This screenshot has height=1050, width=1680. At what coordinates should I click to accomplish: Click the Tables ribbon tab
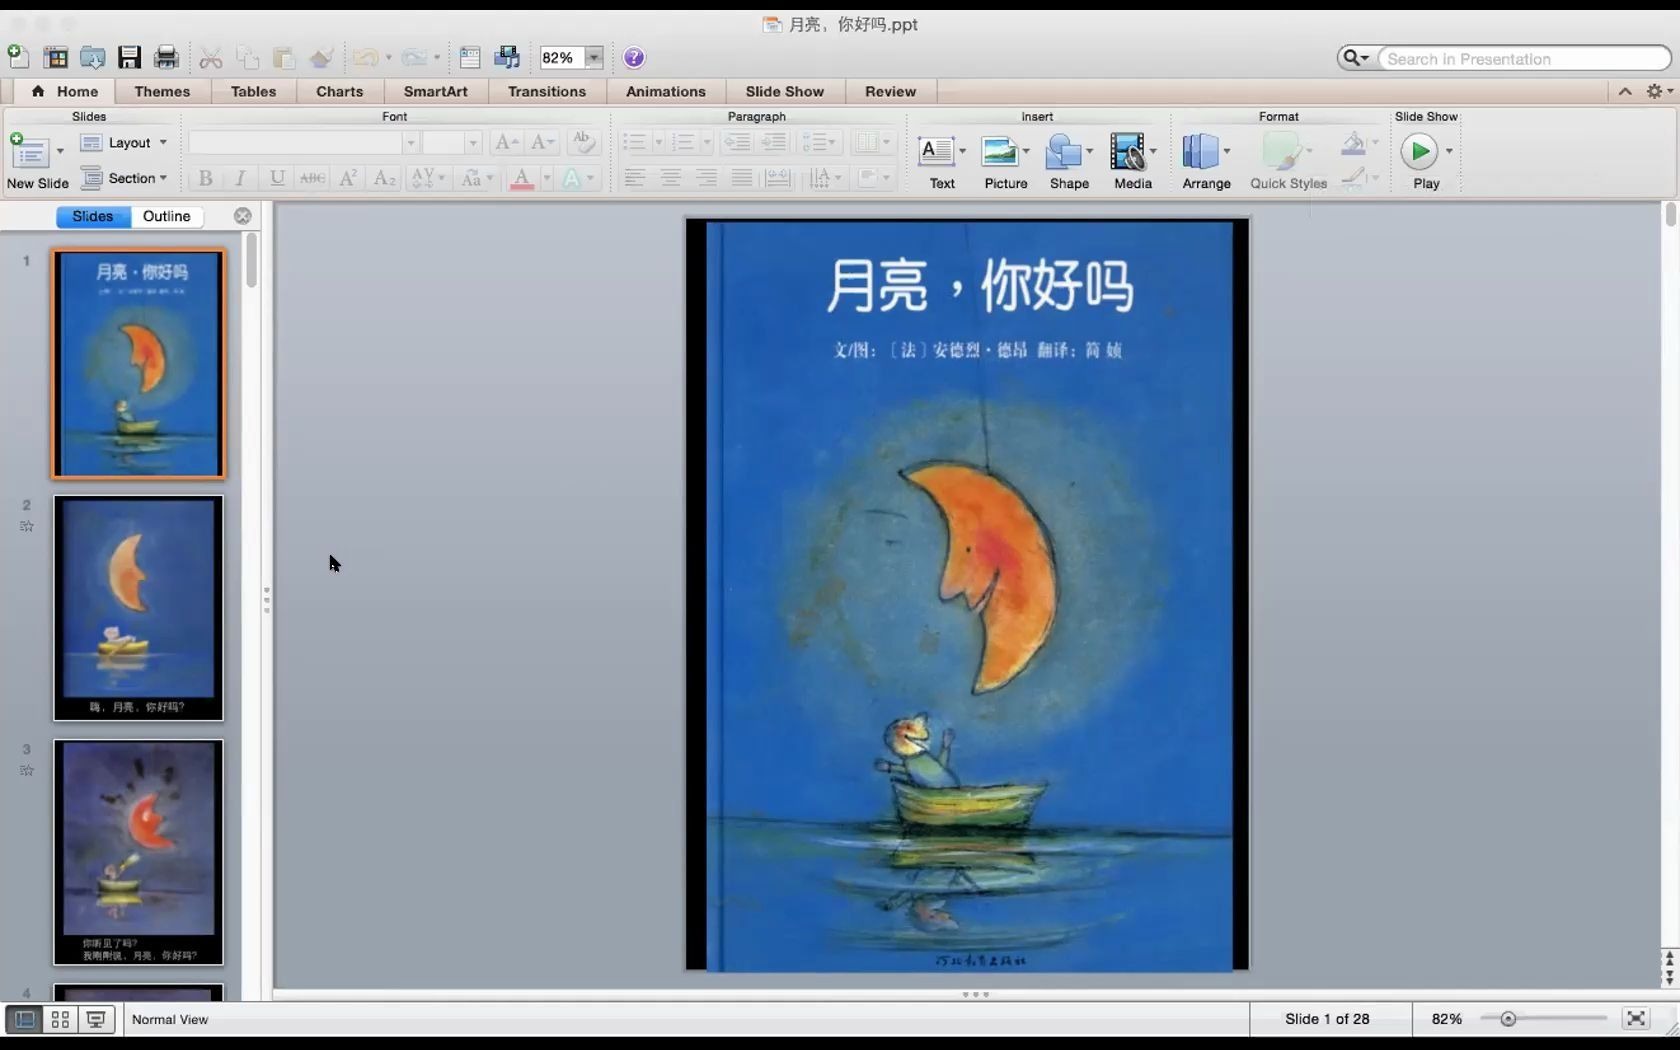254,91
